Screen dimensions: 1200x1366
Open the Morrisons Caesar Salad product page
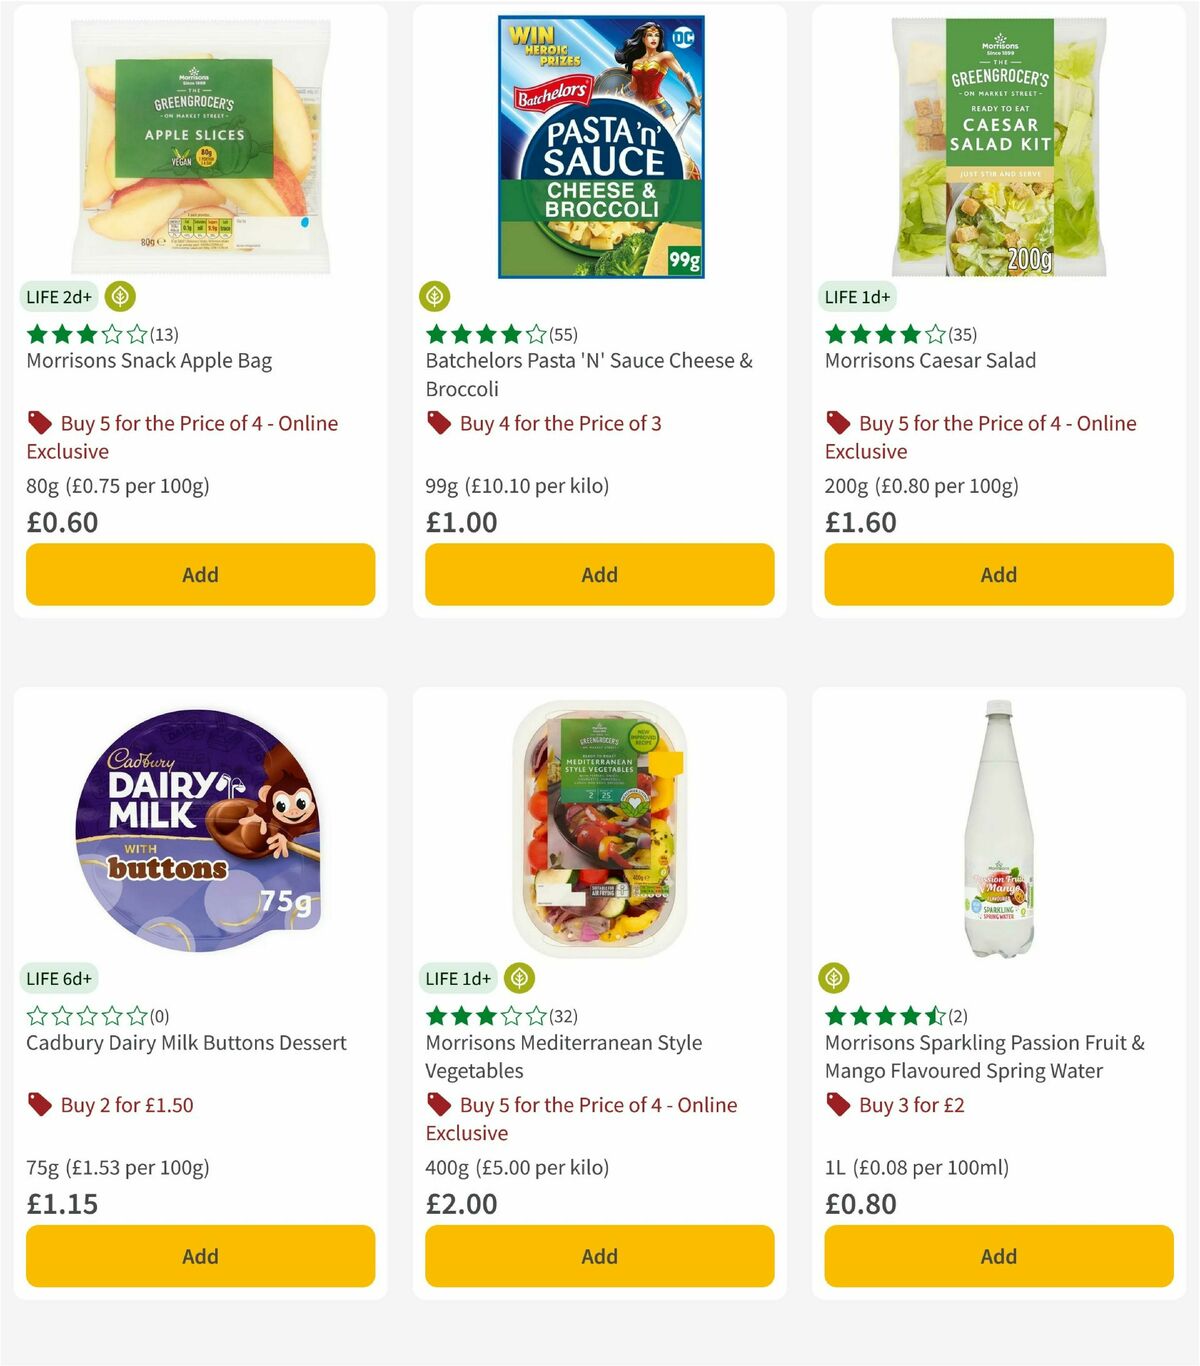(x=930, y=360)
